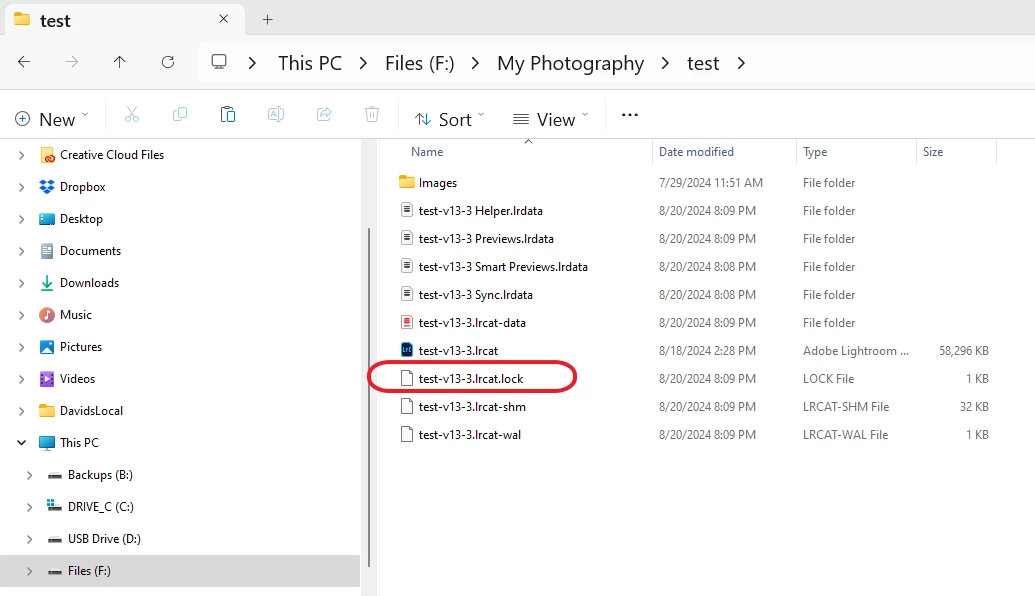Viewport: 1035px width, 596px height.
Task: Click the DRIVE_C drive icon
Action: tap(54, 506)
